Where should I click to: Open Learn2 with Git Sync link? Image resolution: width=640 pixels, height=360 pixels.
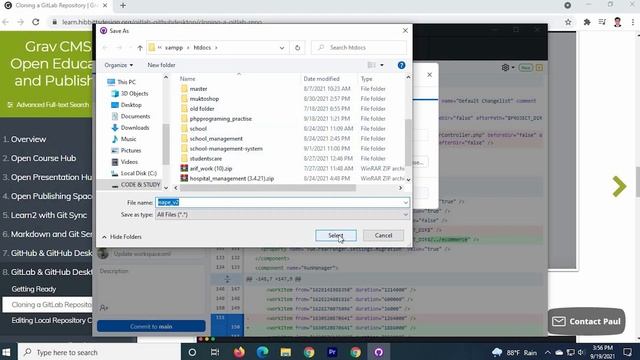pyautogui.click(x=49, y=215)
